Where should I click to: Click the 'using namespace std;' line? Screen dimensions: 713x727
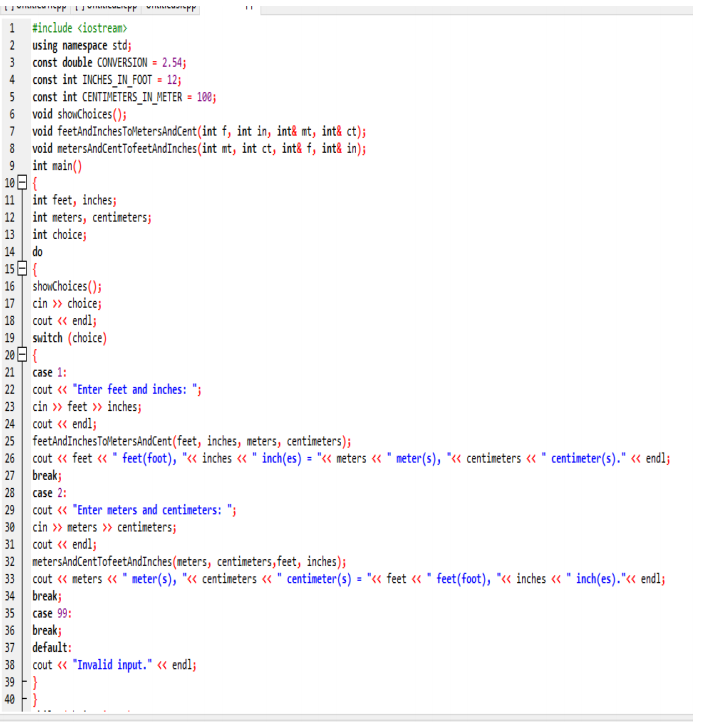[x=82, y=45]
